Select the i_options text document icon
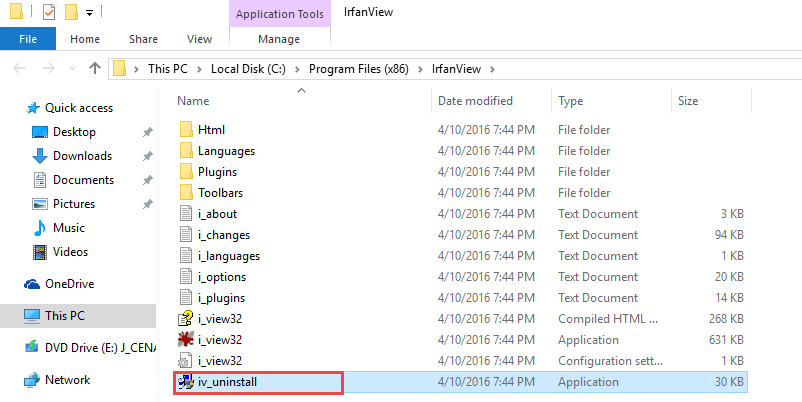 pyautogui.click(x=186, y=277)
